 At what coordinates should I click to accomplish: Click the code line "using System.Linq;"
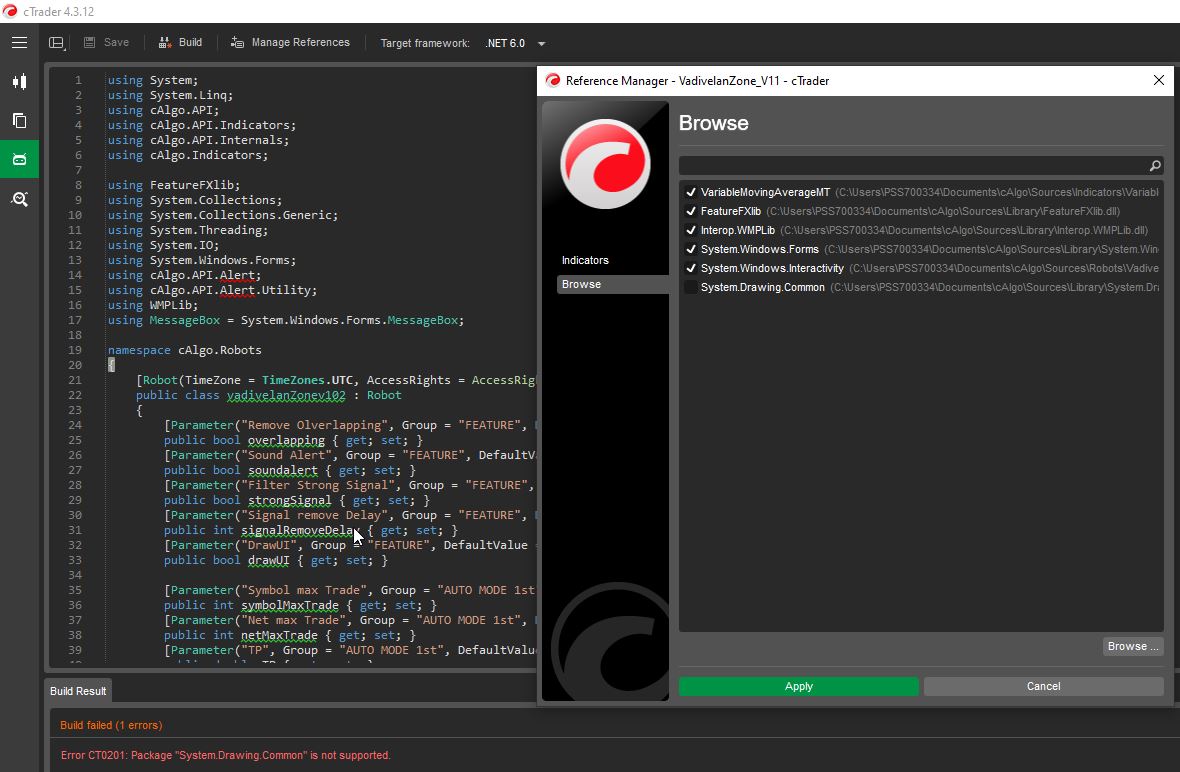[x=170, y=95]
